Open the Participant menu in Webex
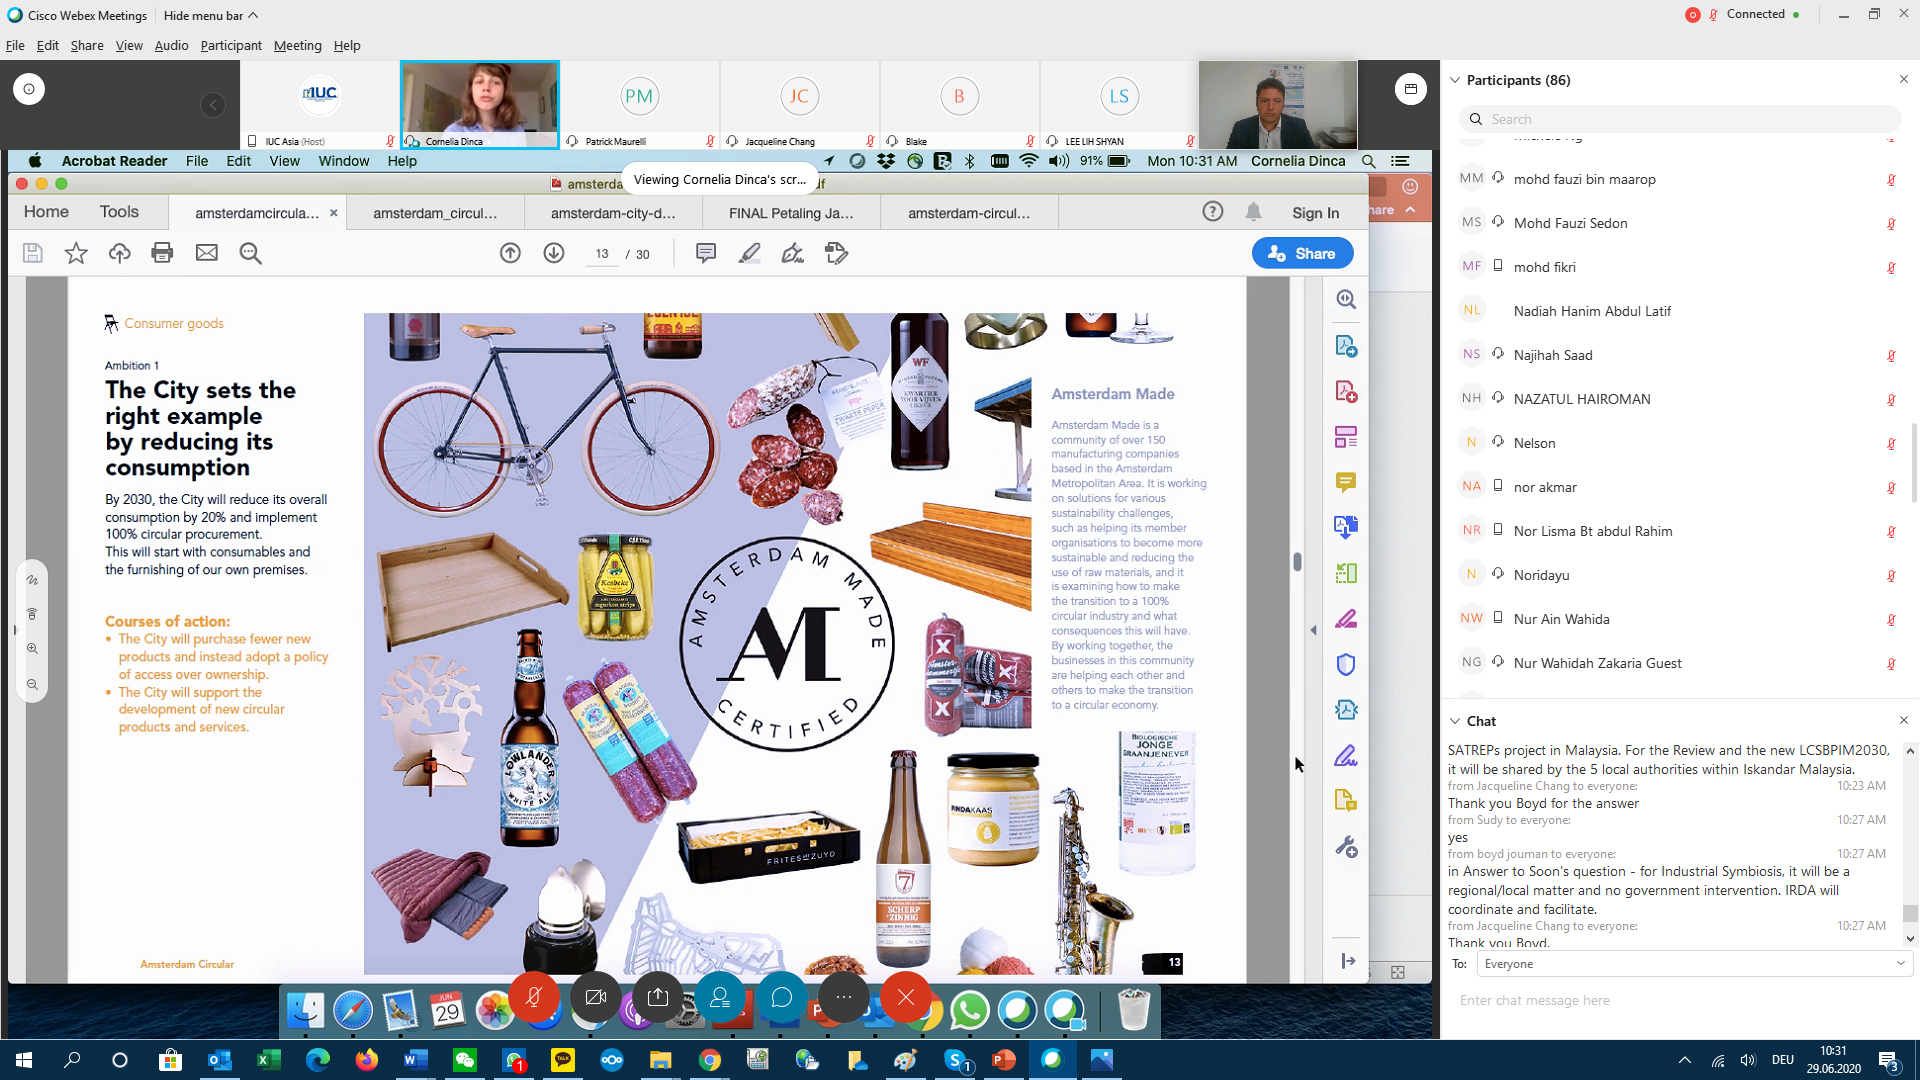The width and height of the screenshot is (1920, 1080). click(230, 46)
